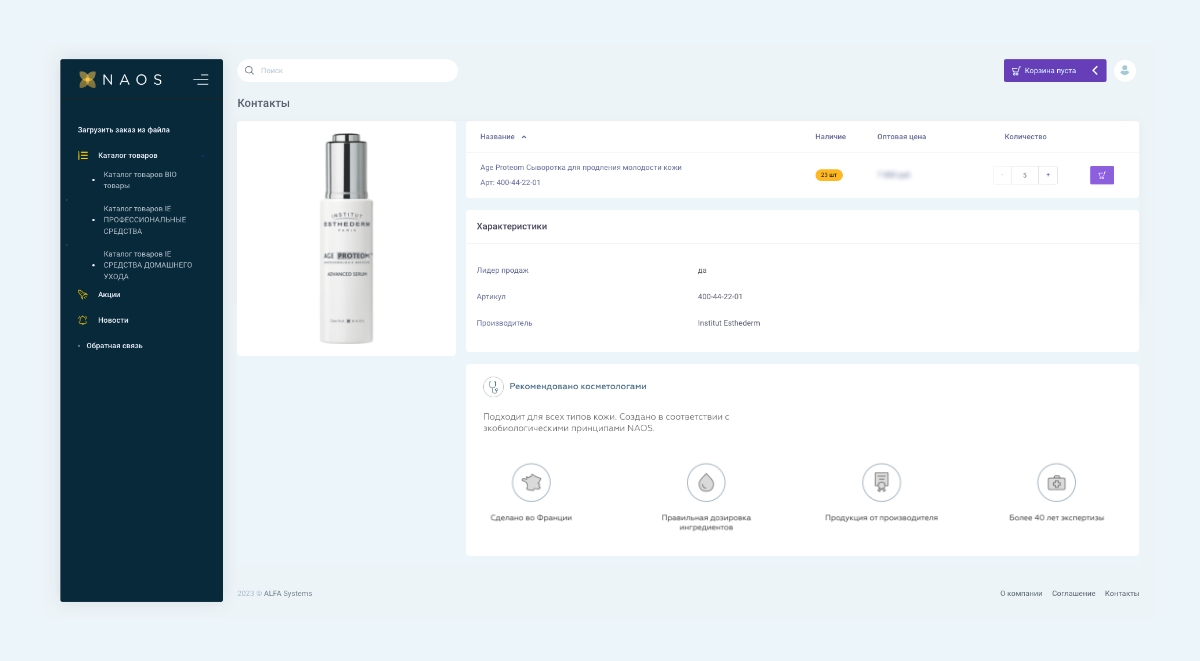This screenshot has height=661, width=1200.
Task: Click the Количество column header
Action: (x=1025, y=137)
